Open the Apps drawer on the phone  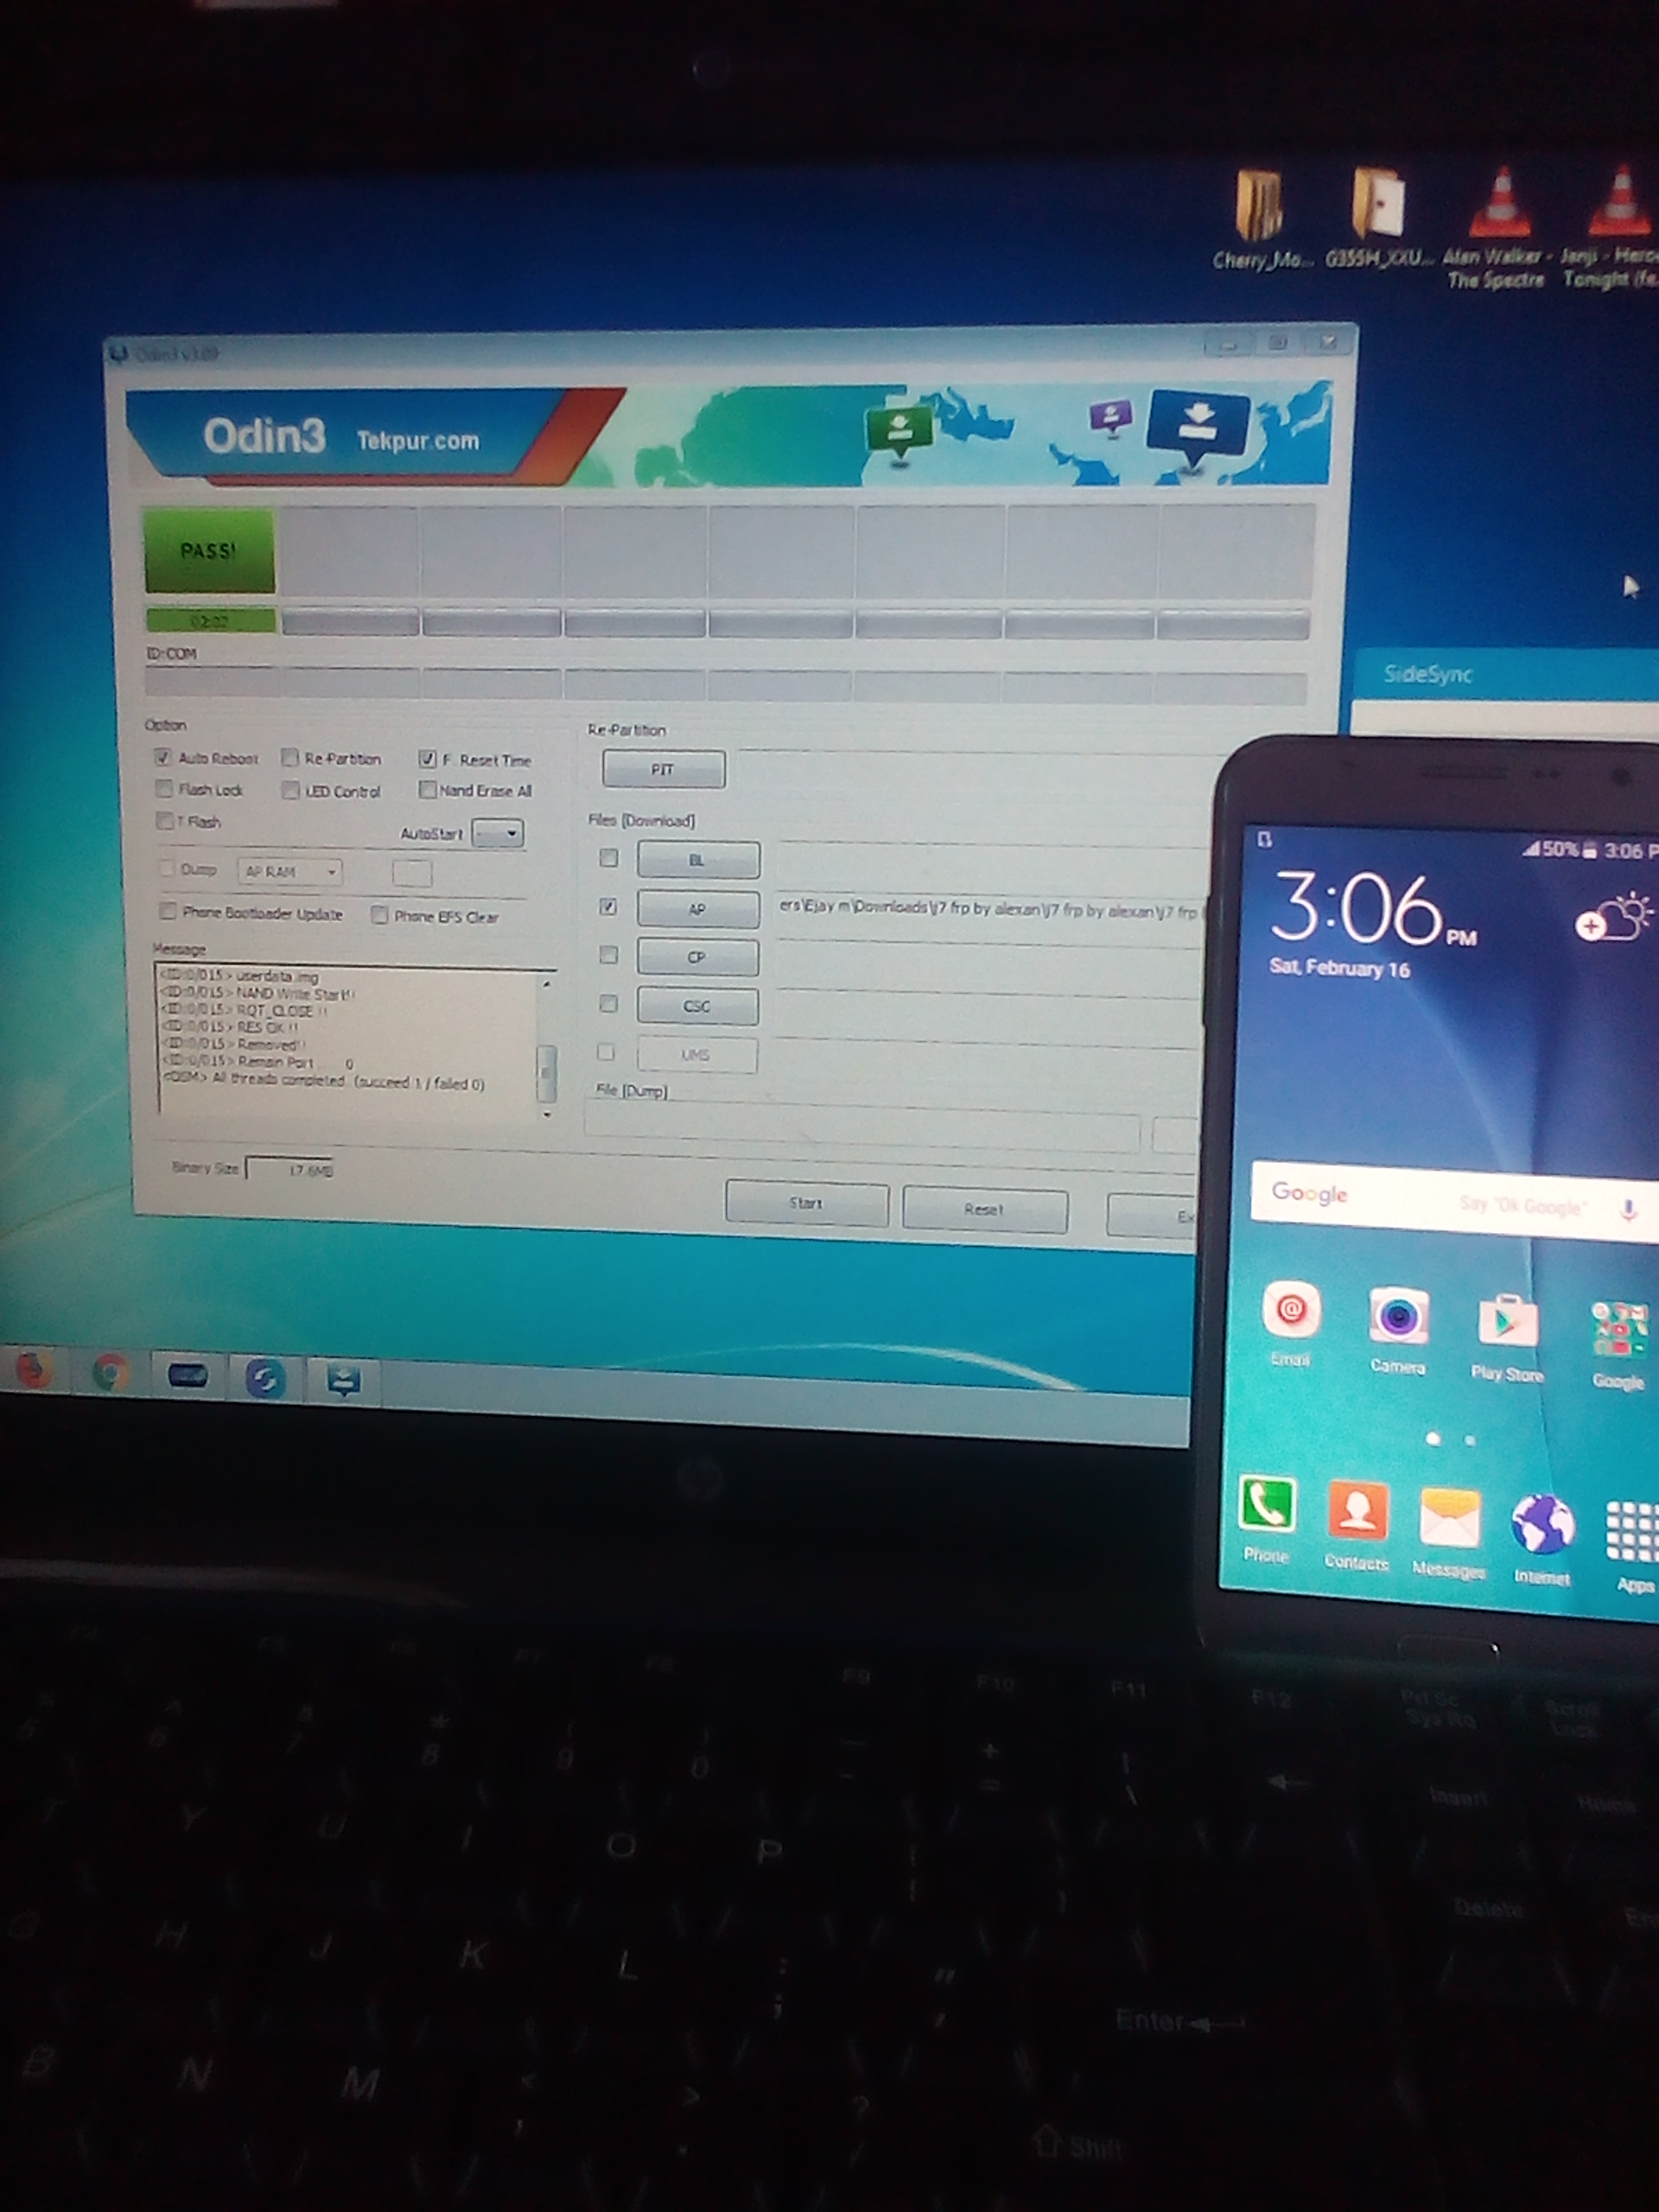(x=1633, y=1543)
